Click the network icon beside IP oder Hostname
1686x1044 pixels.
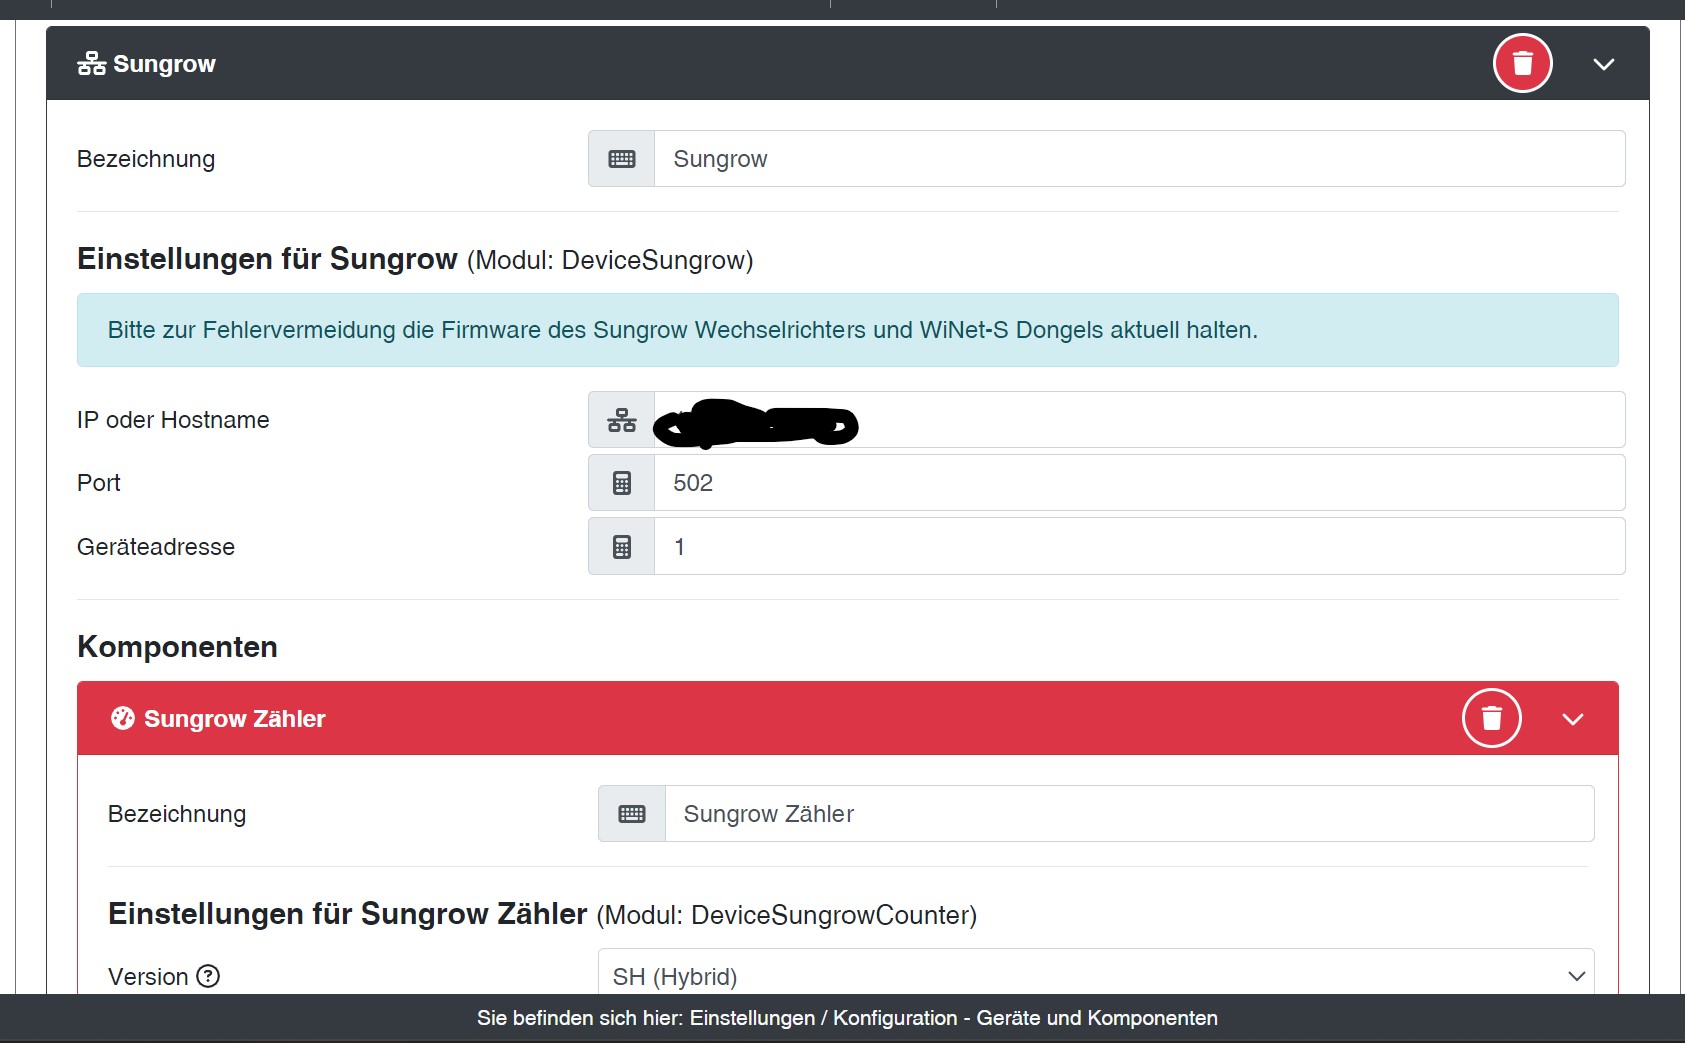622,420
